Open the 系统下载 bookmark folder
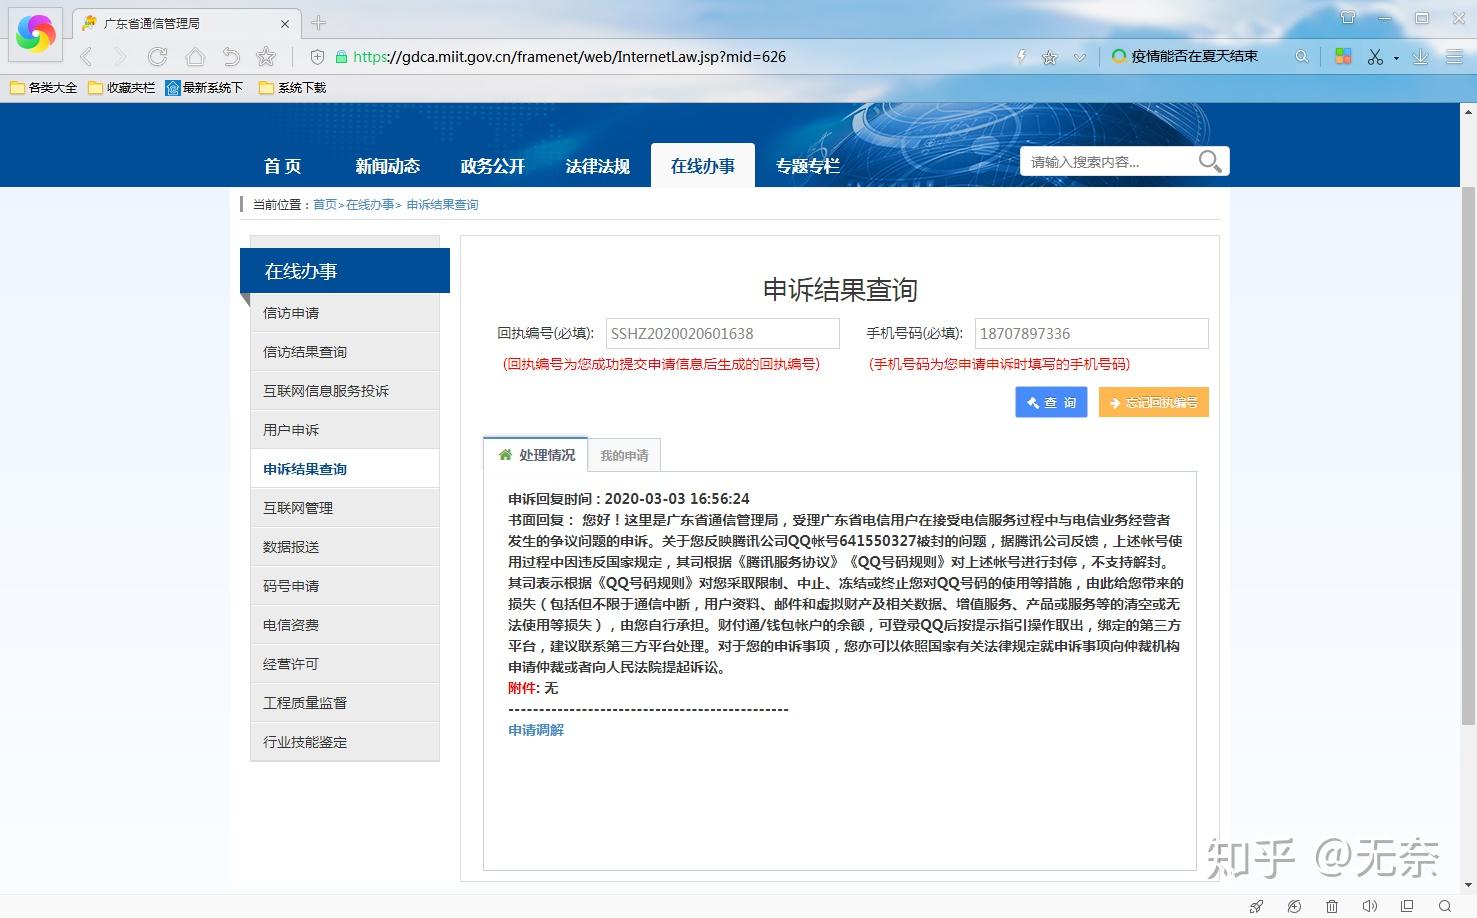The width and height of the screenshot is (1477, 918). point(292,88)
